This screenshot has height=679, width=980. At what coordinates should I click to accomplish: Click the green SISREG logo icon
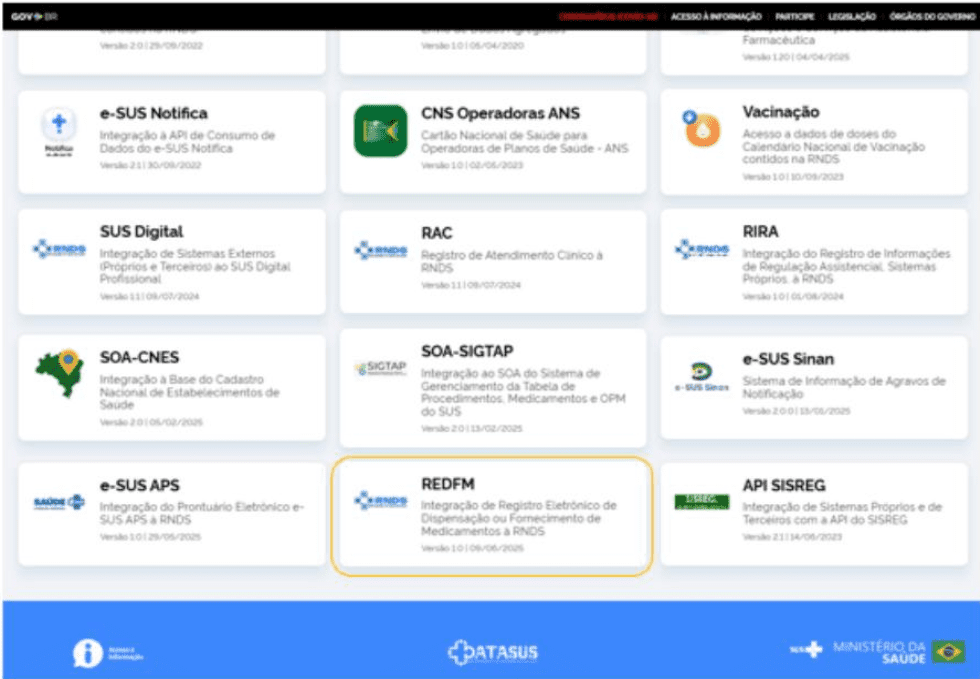[702, 501]
